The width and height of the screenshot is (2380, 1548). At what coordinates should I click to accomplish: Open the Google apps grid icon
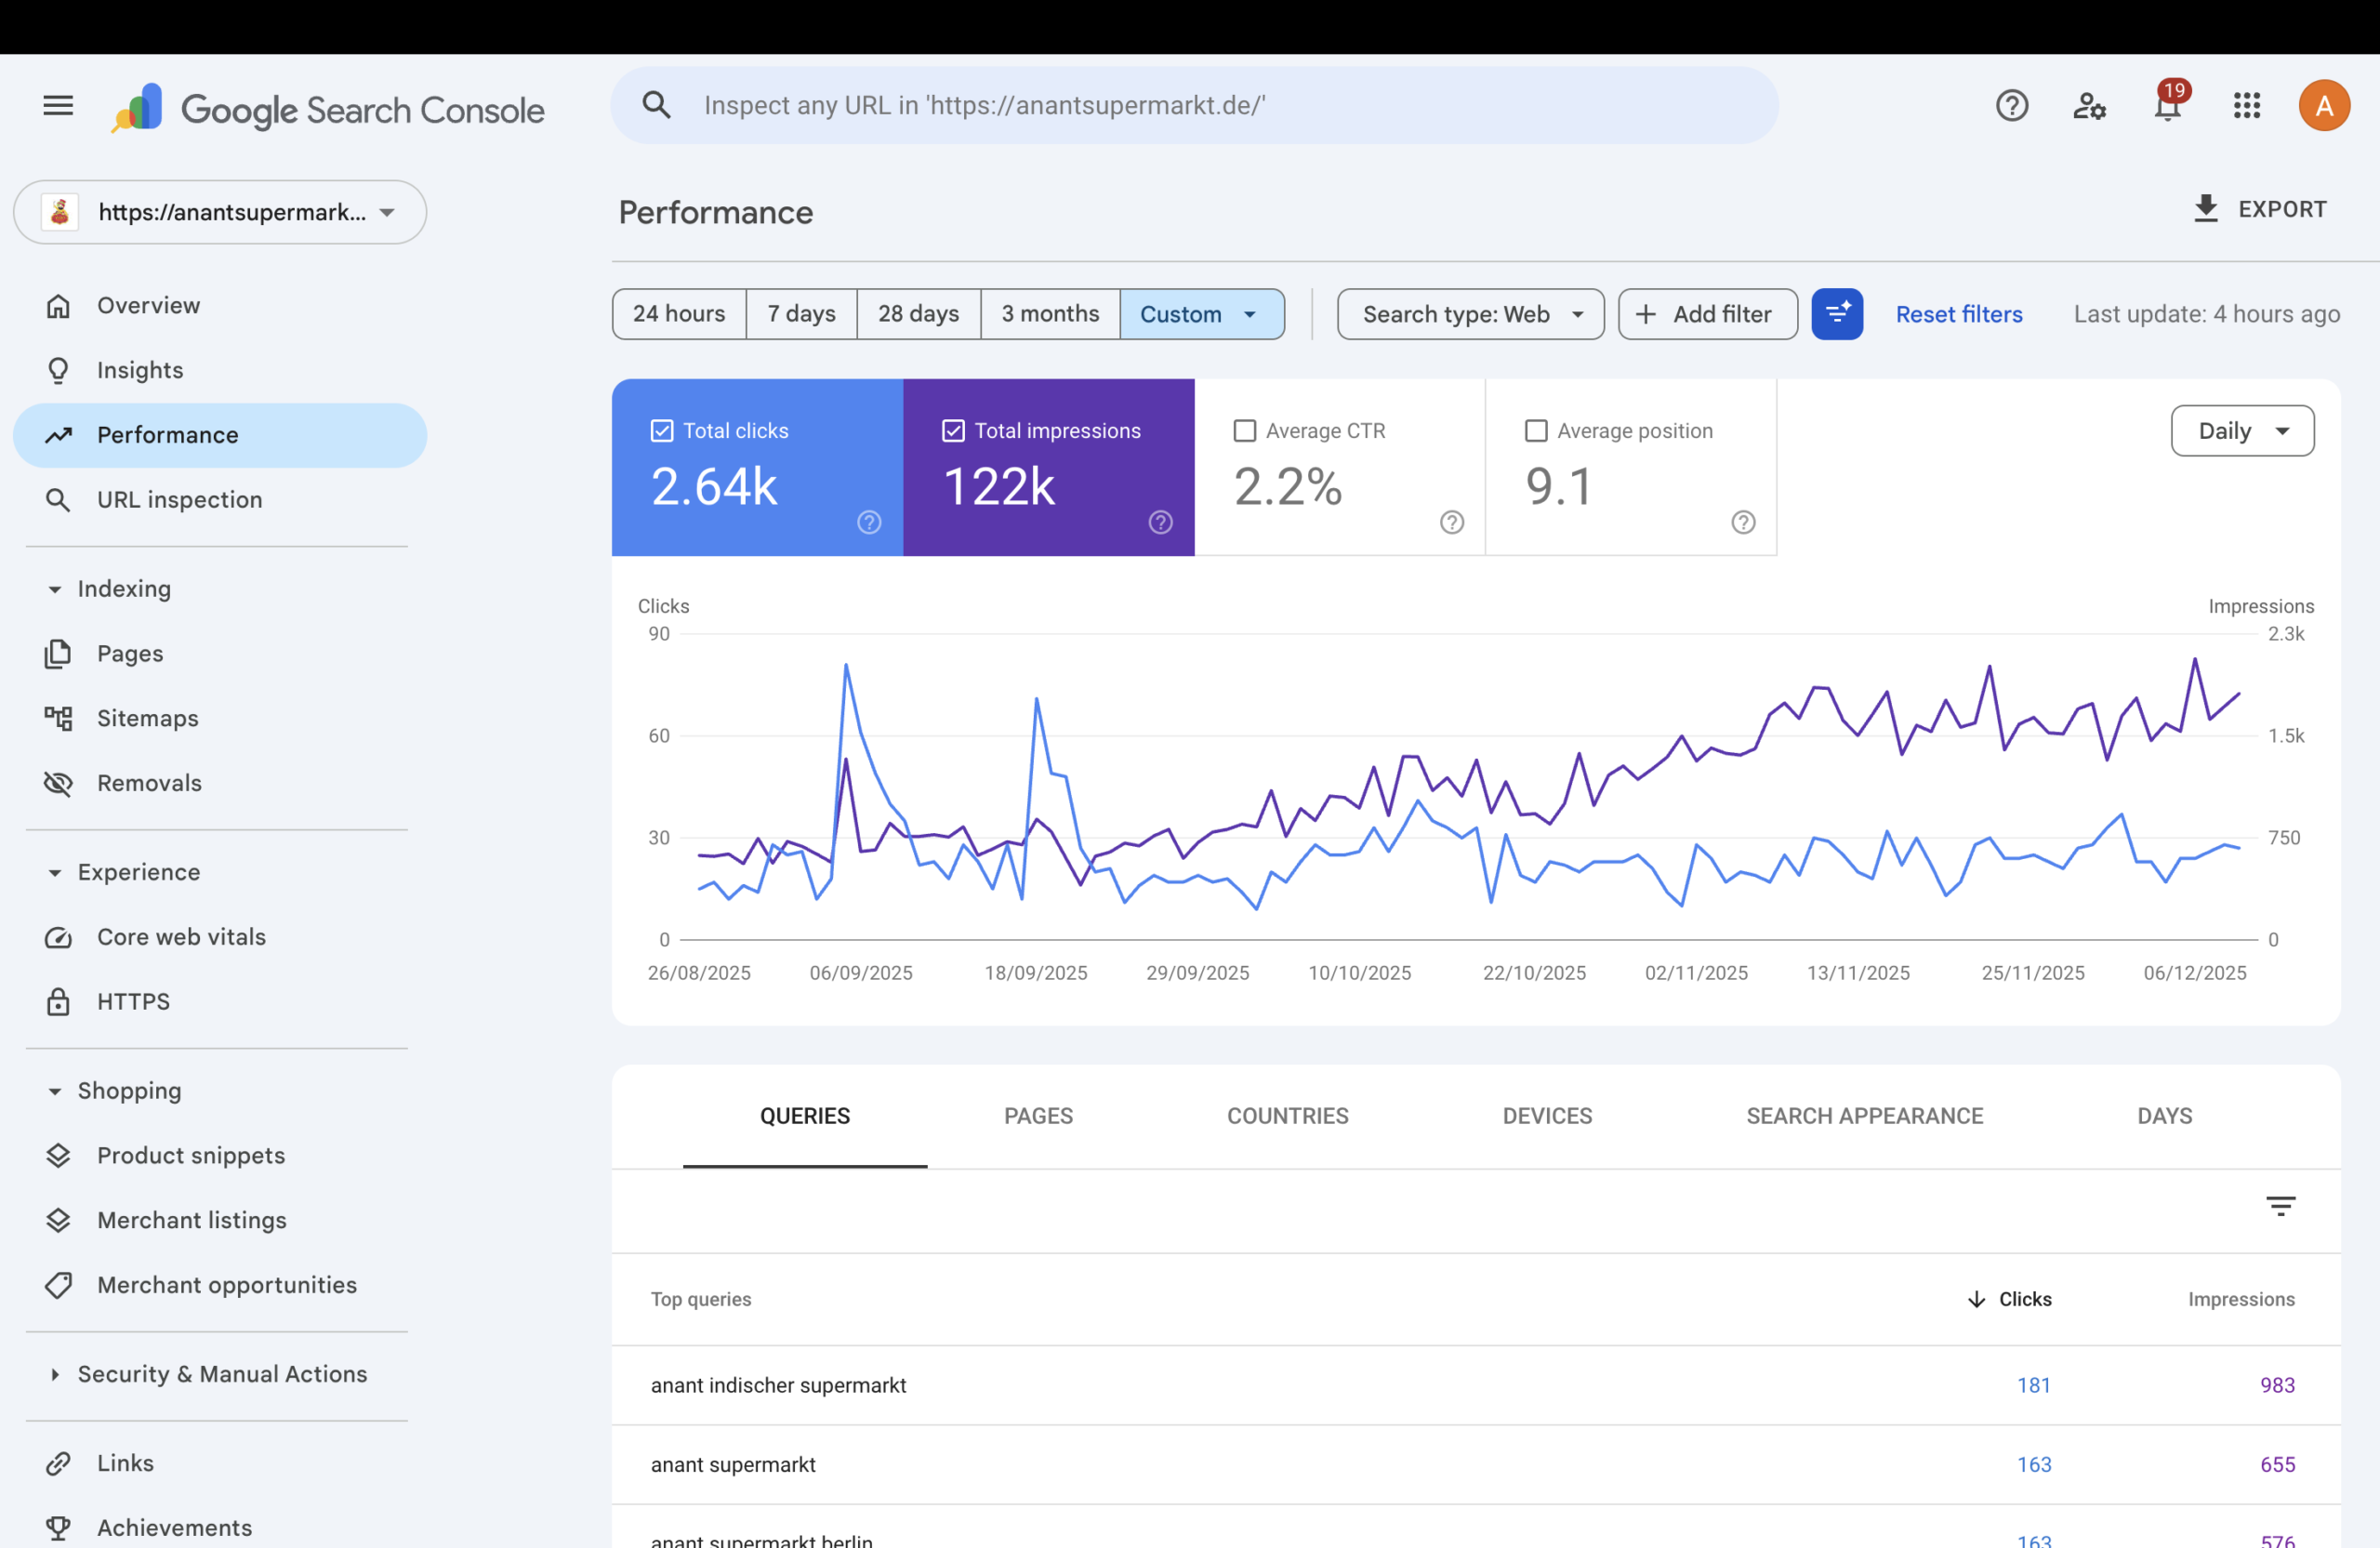click(2246, 105)
